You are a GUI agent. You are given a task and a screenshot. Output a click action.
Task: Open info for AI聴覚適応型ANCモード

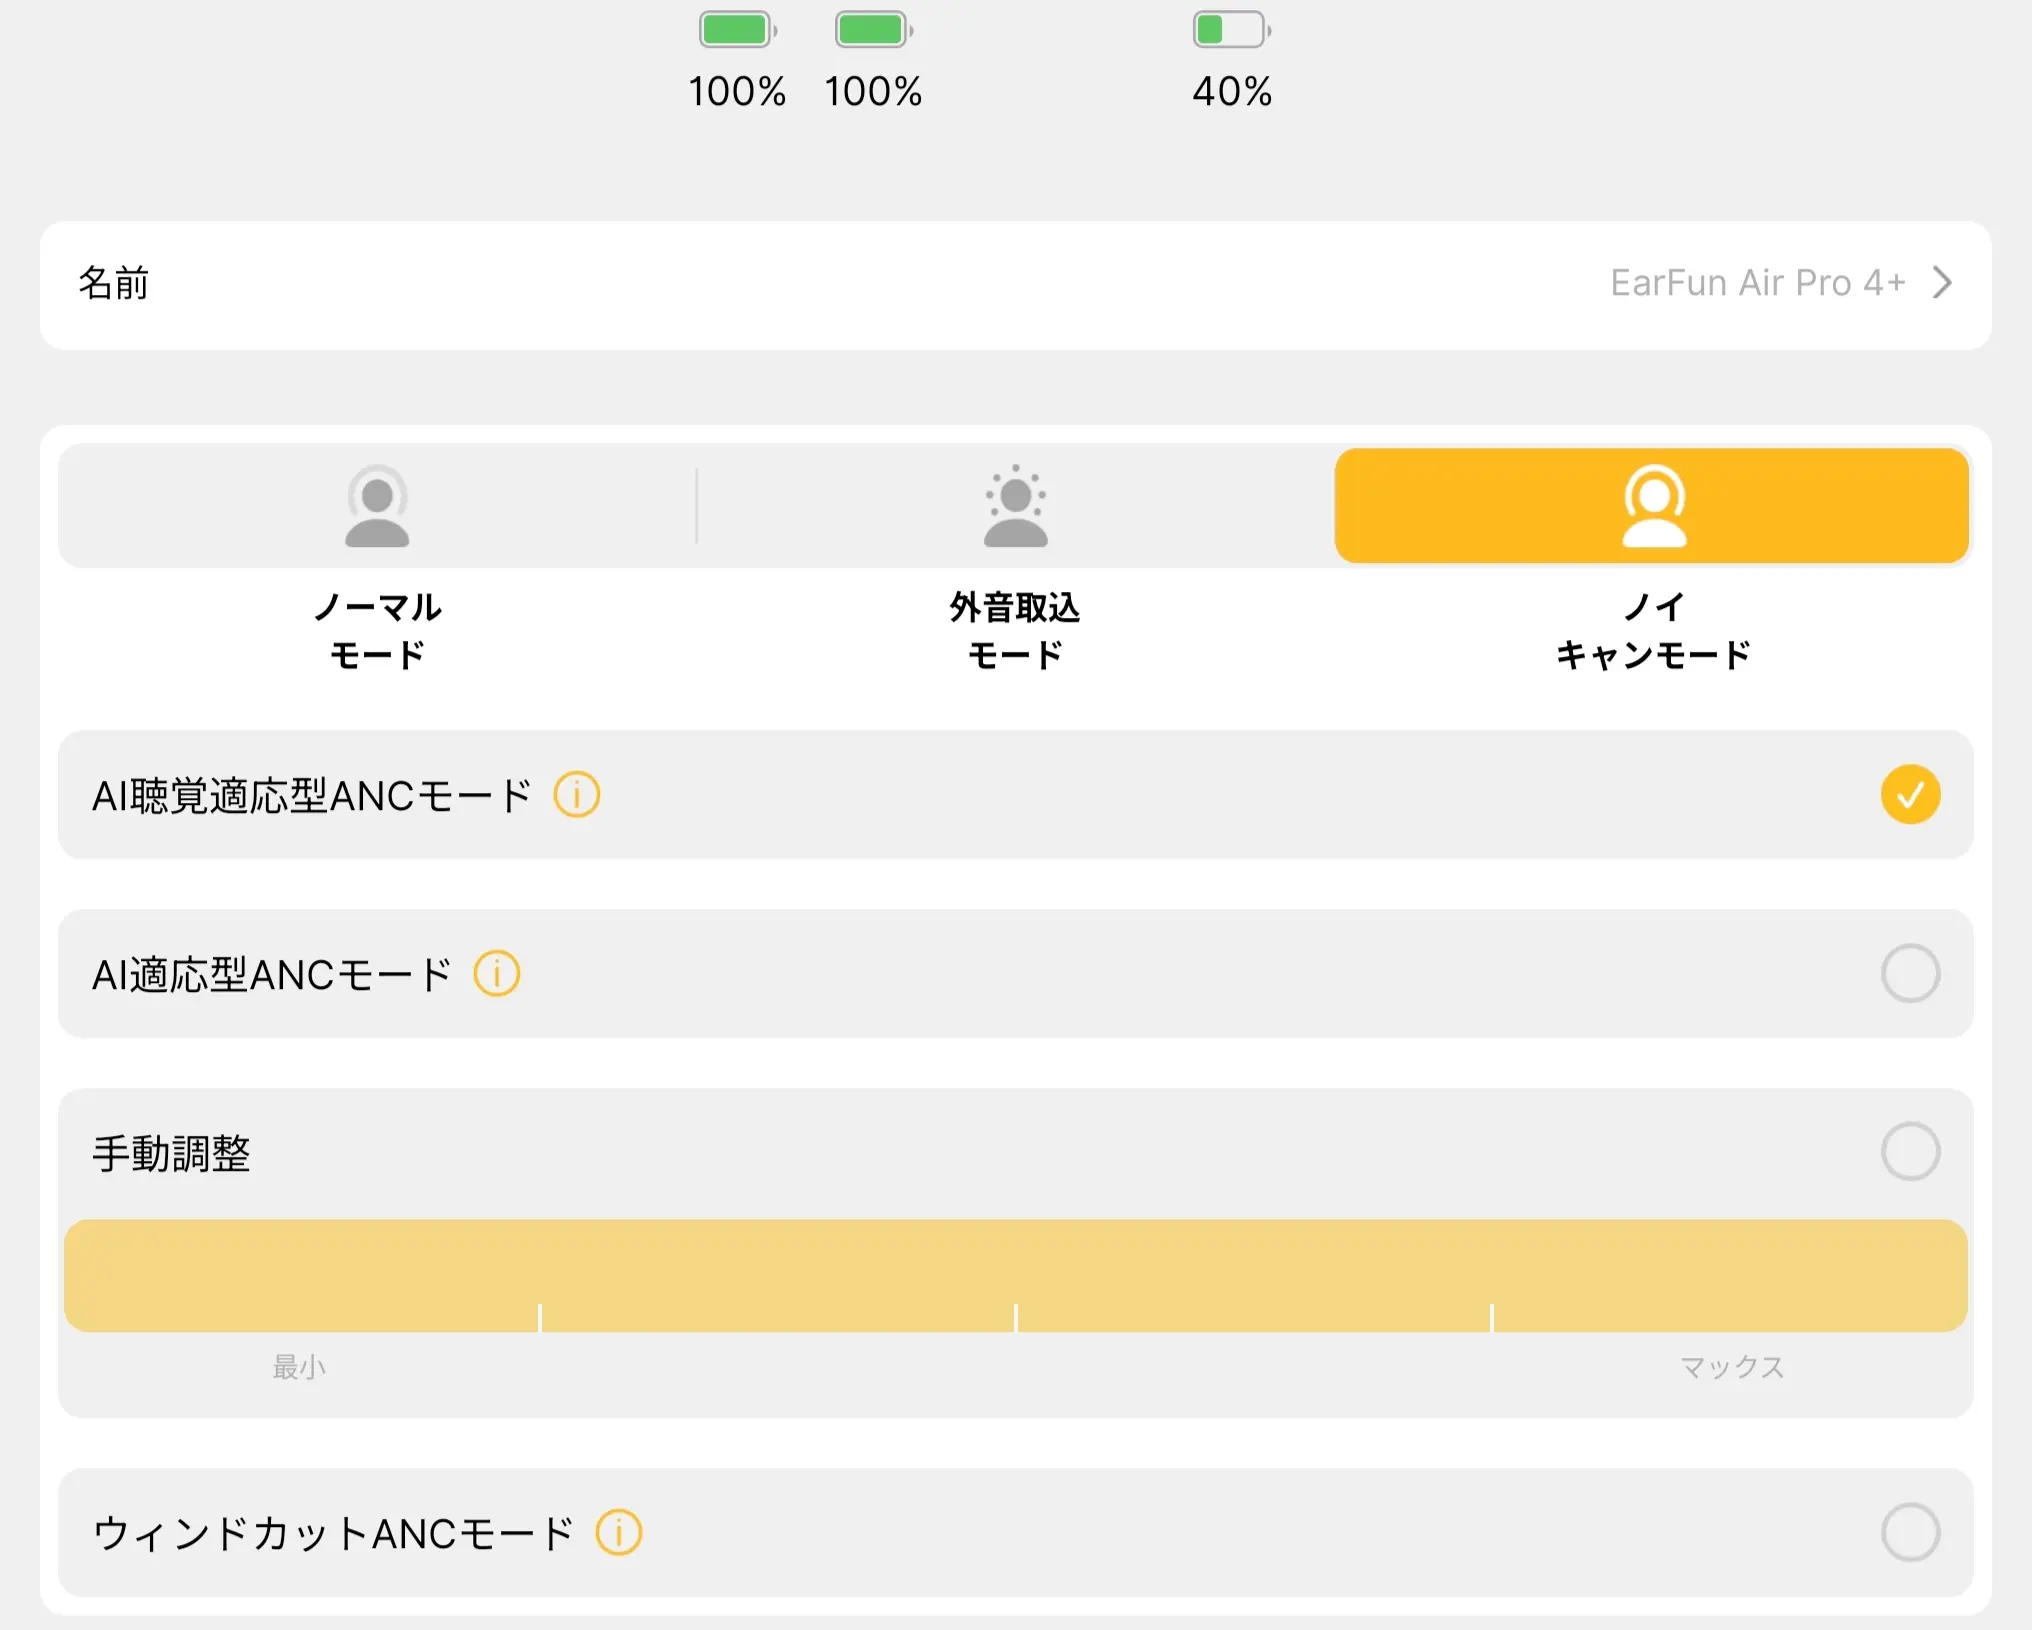pos(577,794)
